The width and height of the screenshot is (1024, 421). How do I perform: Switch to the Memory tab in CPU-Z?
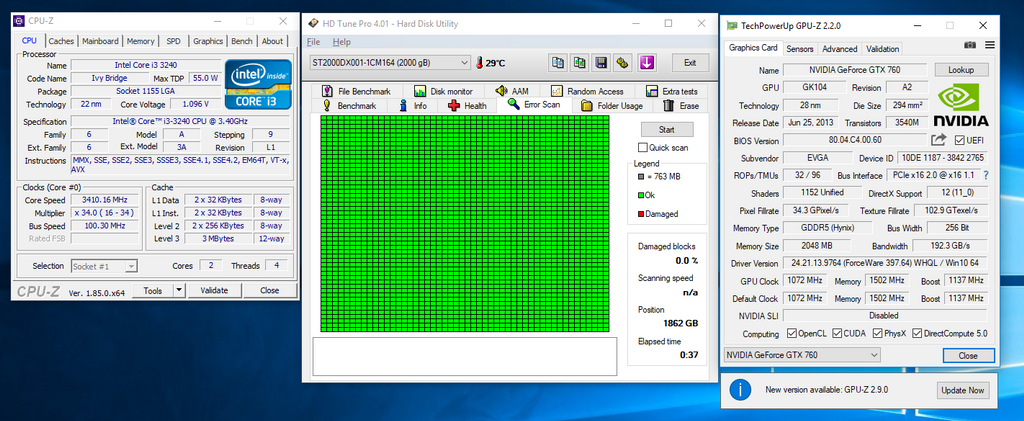point(140,40)
